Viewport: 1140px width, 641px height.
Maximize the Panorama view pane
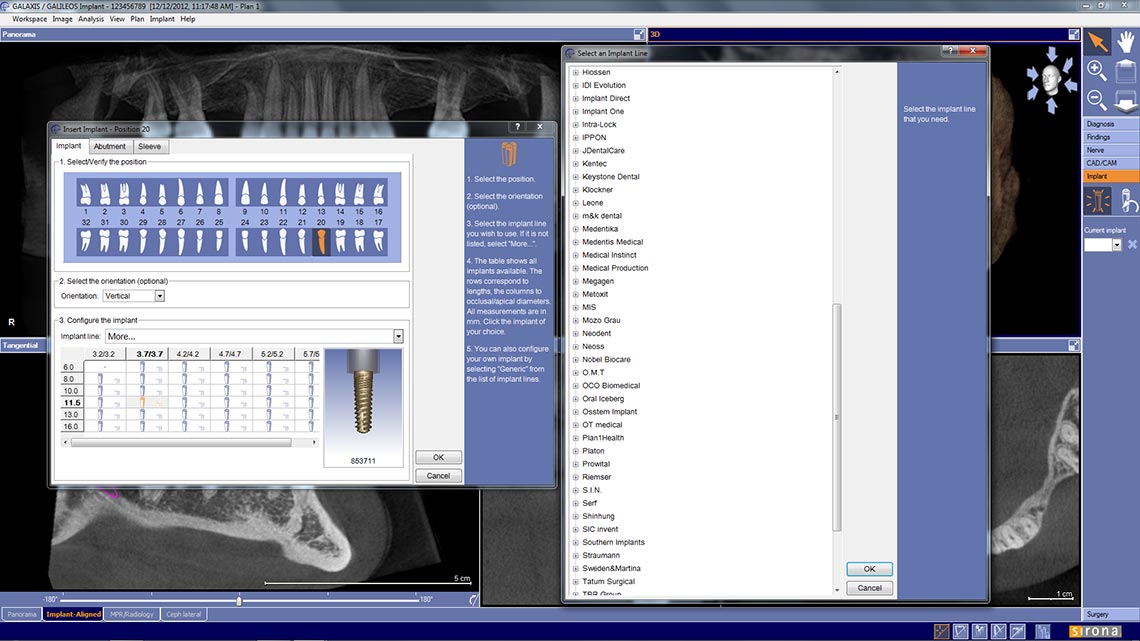pyautogui.click(x=638, y=34)
